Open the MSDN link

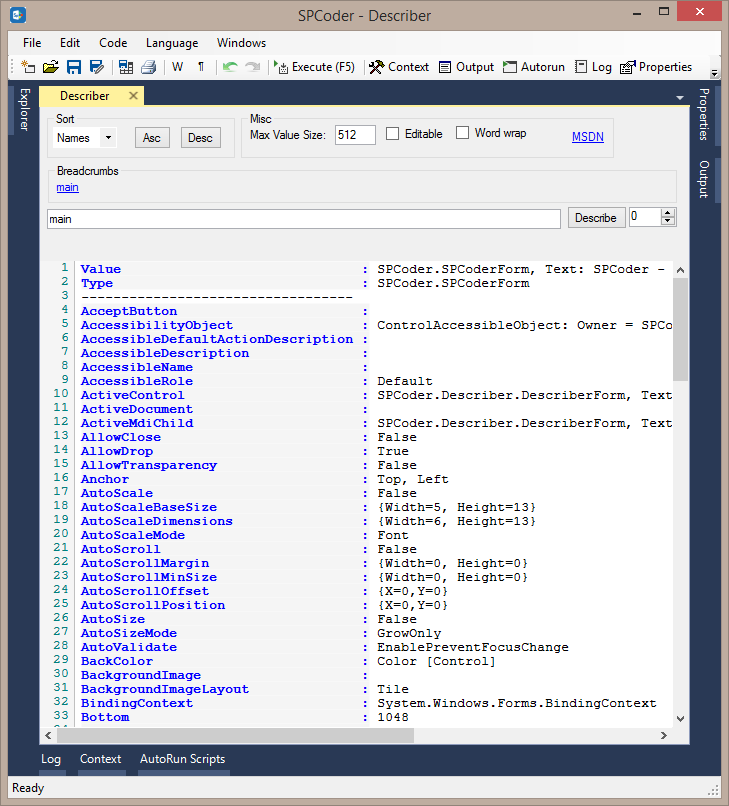tap(588, 137)
